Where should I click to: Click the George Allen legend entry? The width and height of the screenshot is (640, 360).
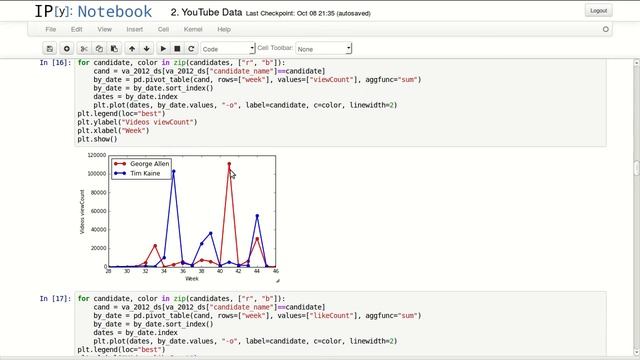tap(141, 164)
